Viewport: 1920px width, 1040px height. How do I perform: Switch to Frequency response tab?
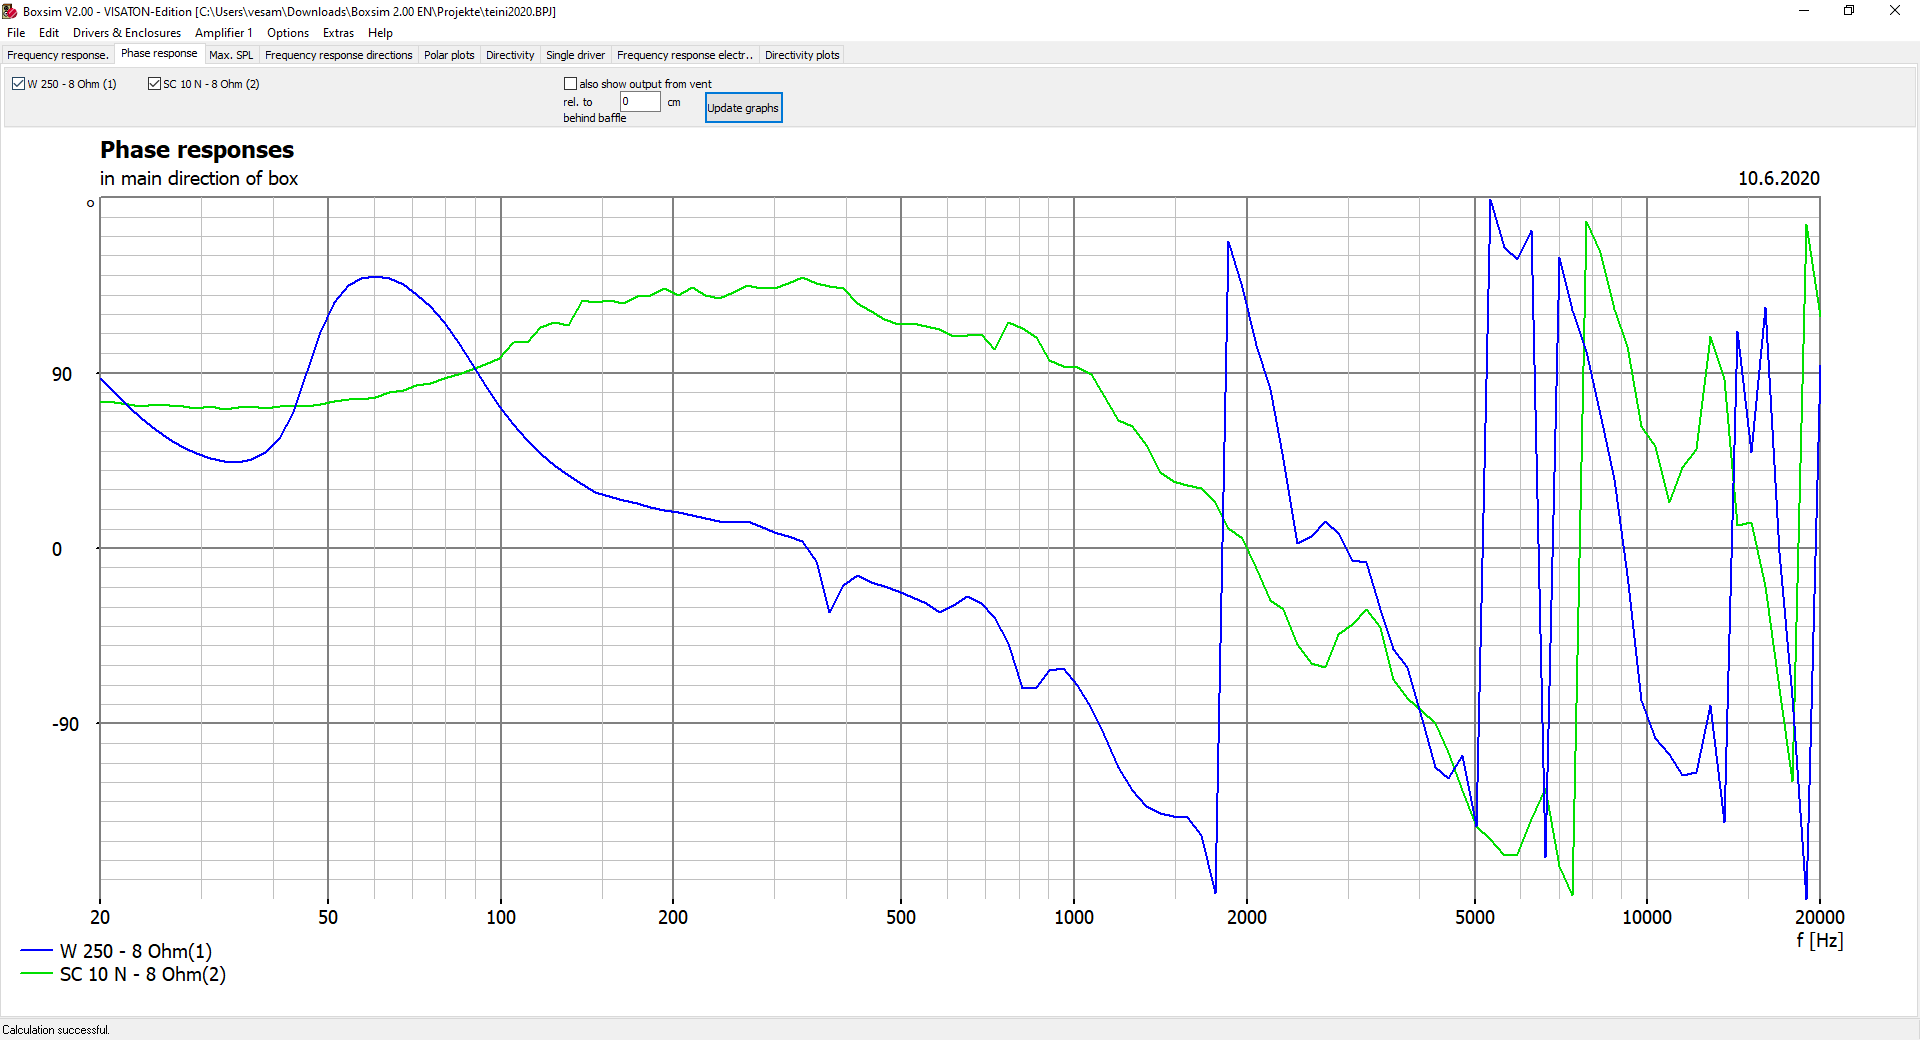(x=58, y=55)
